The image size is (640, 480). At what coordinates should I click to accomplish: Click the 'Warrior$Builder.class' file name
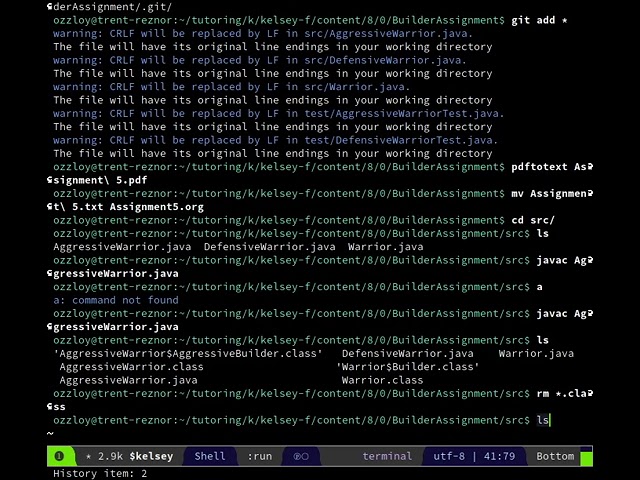408,366
